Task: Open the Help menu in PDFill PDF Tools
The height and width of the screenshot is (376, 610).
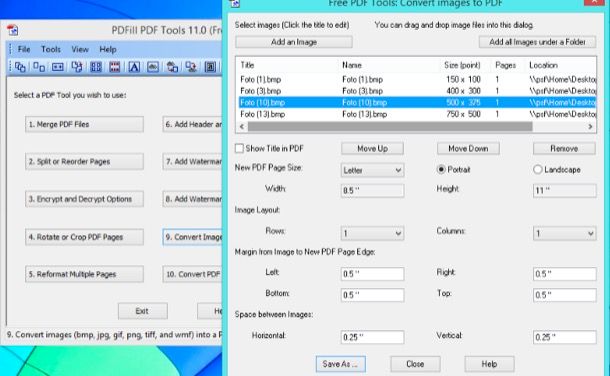Action: [x=108, y=49]
